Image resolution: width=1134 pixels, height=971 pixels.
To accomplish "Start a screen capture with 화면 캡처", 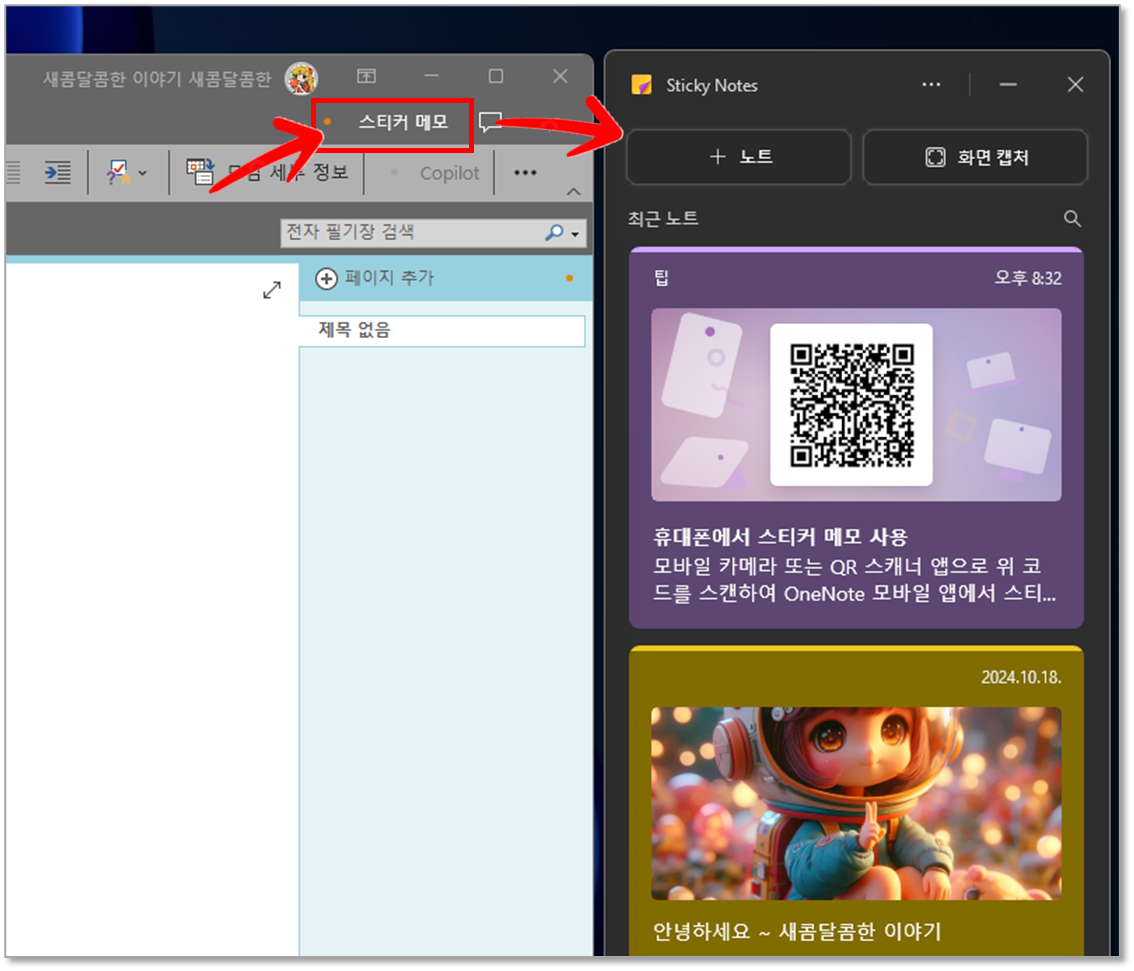I will tap(975, 156).
